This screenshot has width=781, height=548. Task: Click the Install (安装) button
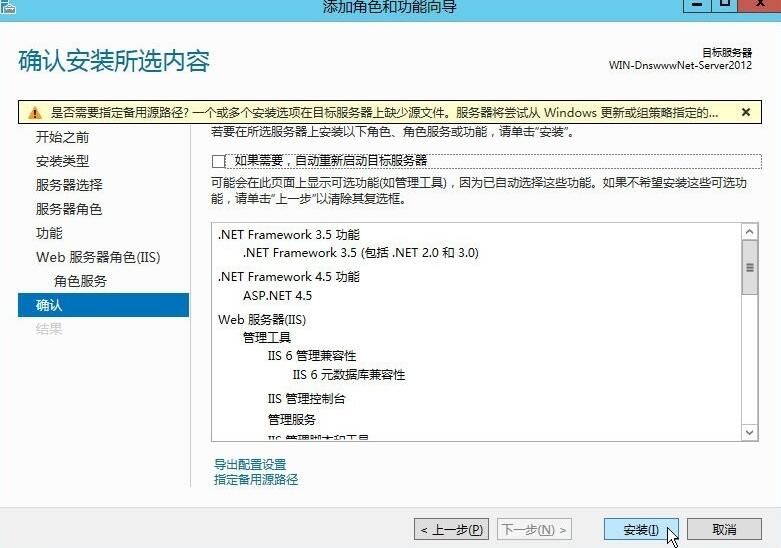pyautogui.click(x=641, y=529)
